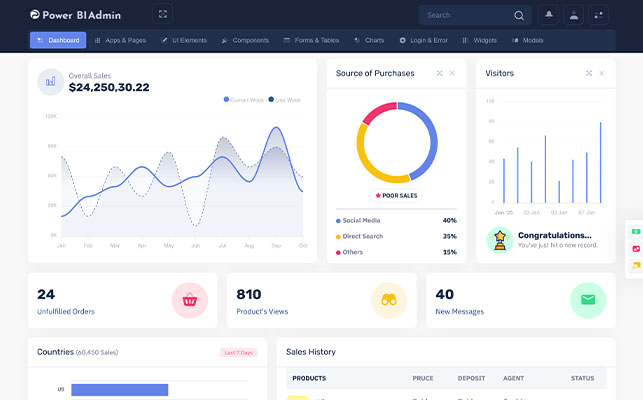Open the notifications bell icon
The width and height of the screenshot is (643, 400).
coord(548,15)
